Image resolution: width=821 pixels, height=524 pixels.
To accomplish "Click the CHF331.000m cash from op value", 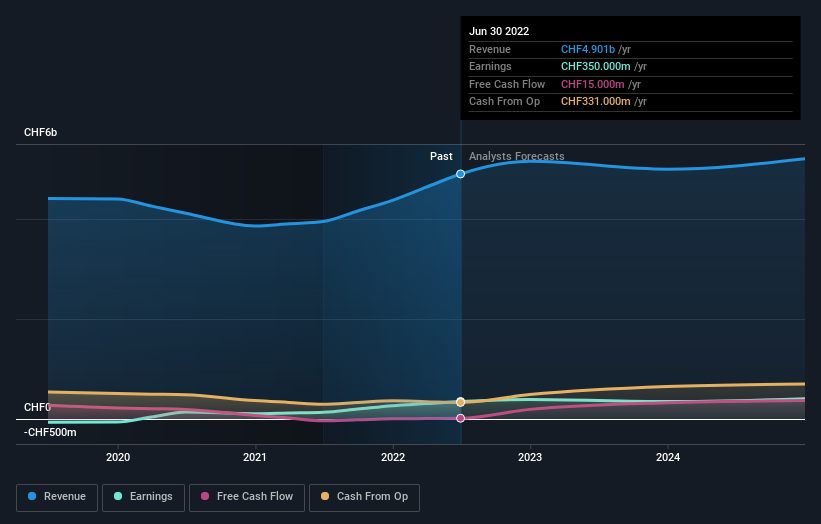I will tap(595, 102).
